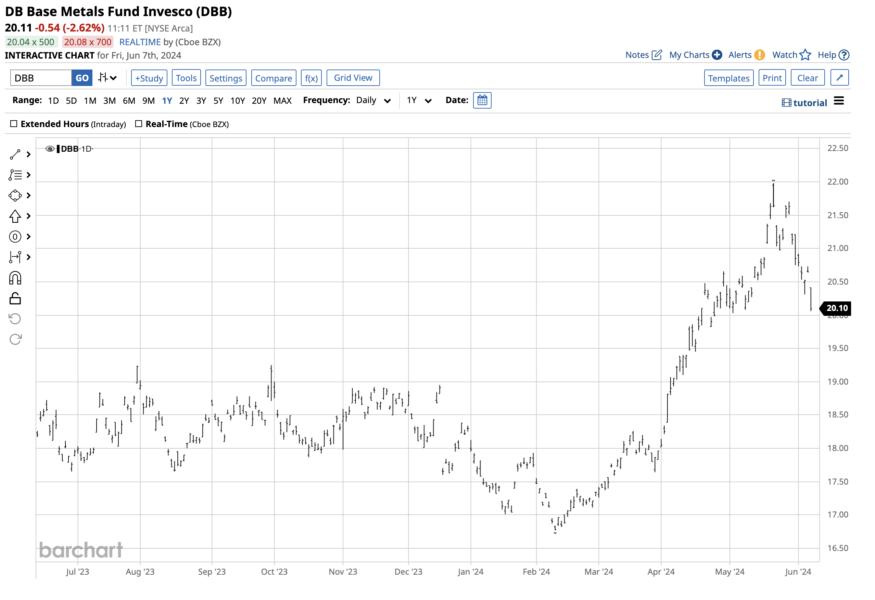The height and width of the screenshot is (600, 875).
Task: Click the Notes edit icon
Action: [657, 55]
